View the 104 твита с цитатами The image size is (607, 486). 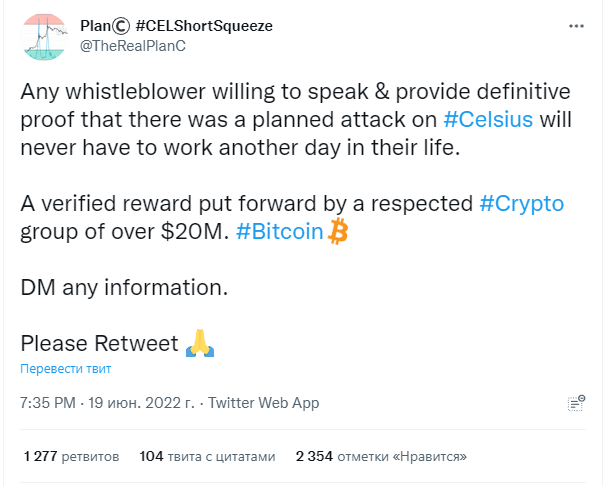207,457
